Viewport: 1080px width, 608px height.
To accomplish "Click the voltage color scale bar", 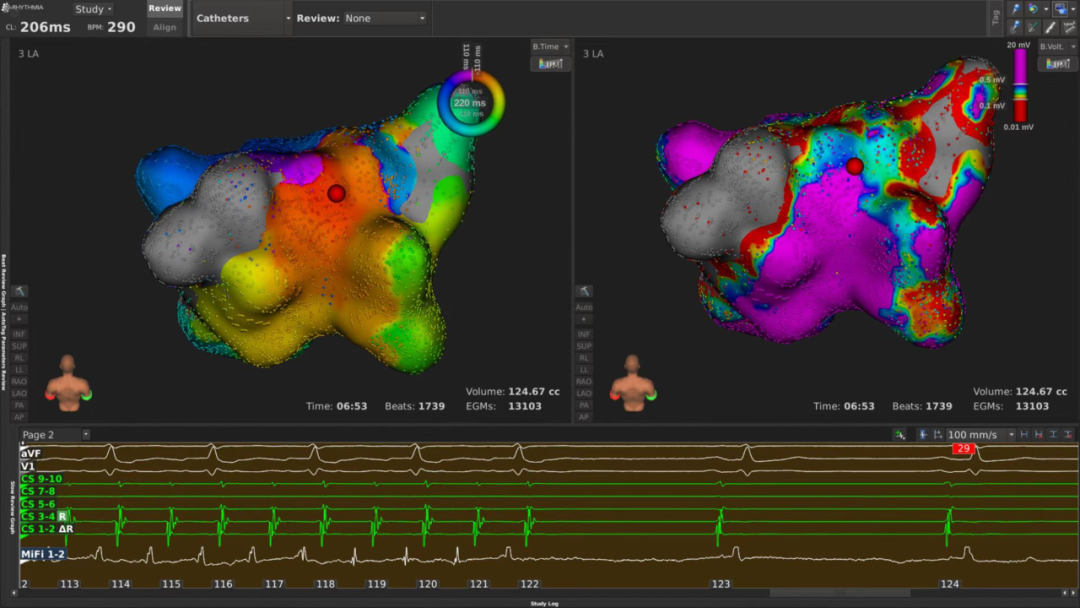I will [x=1020, y=84].
